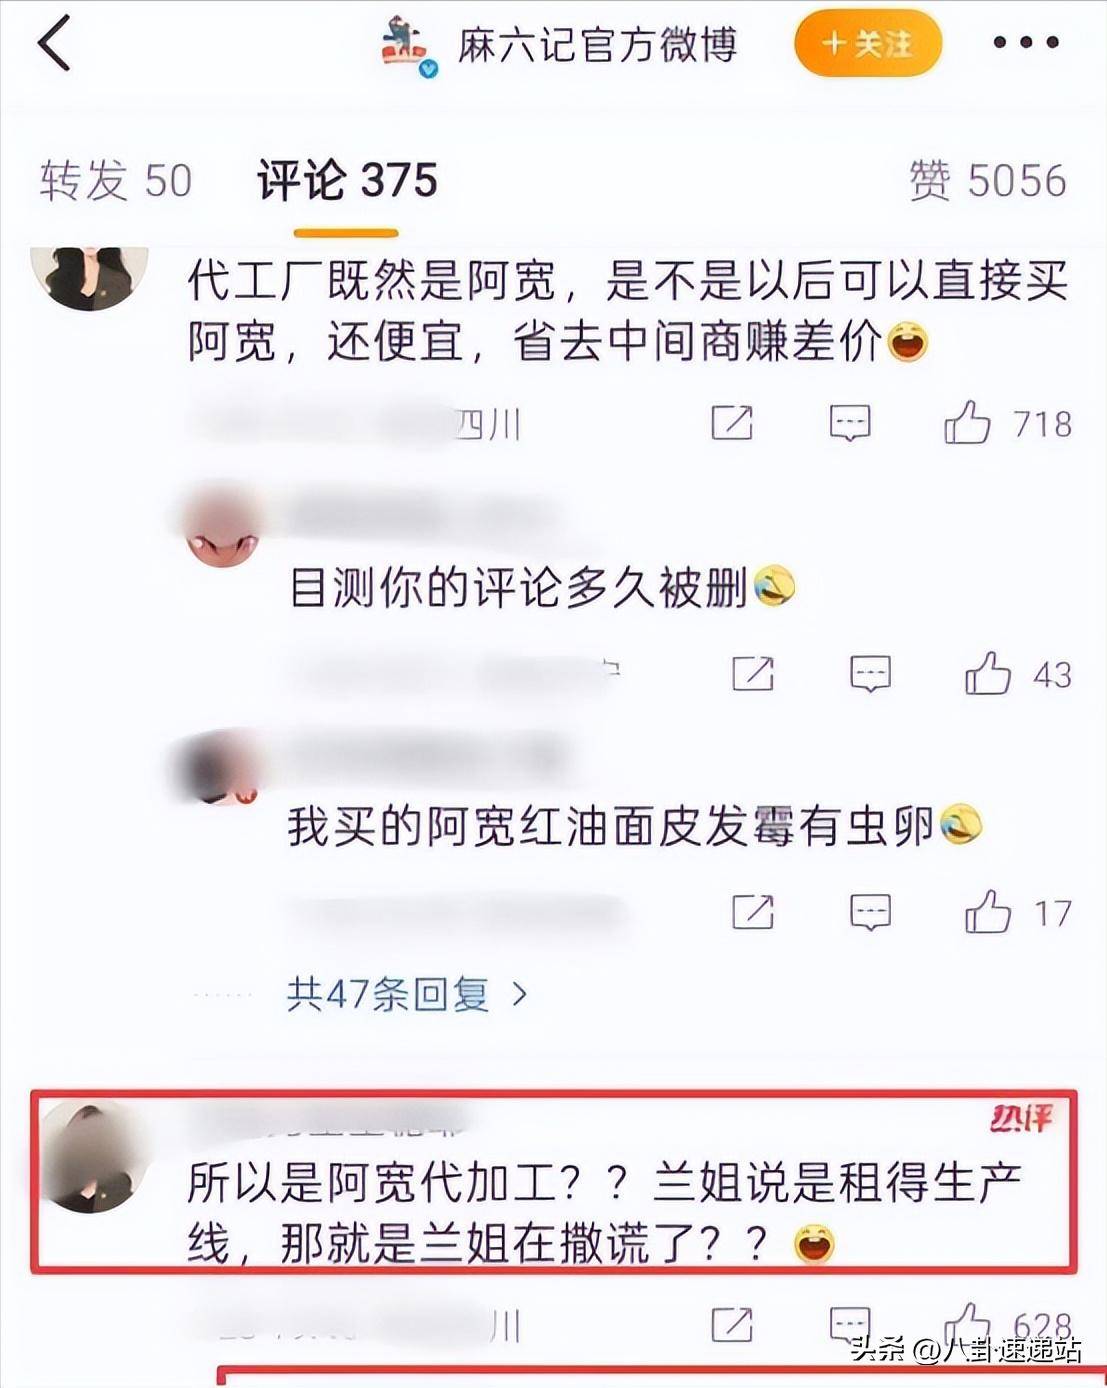The width and height of the screenshot is (1107, 1388).
Task: Expand 共47条回复 to see all replies
Action: click(407, 995)
